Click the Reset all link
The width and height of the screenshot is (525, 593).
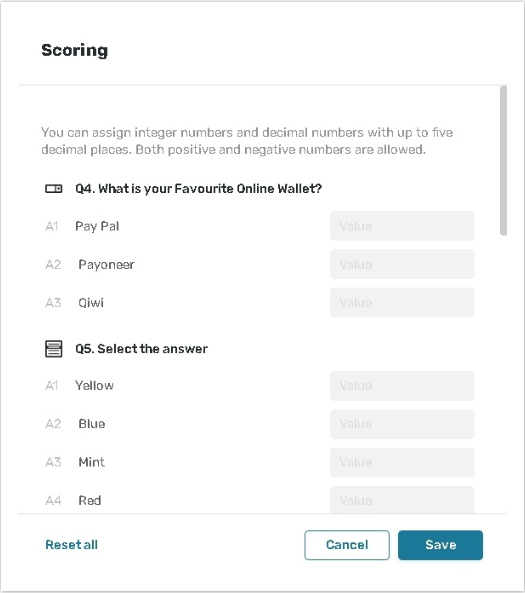click(71, 545)
